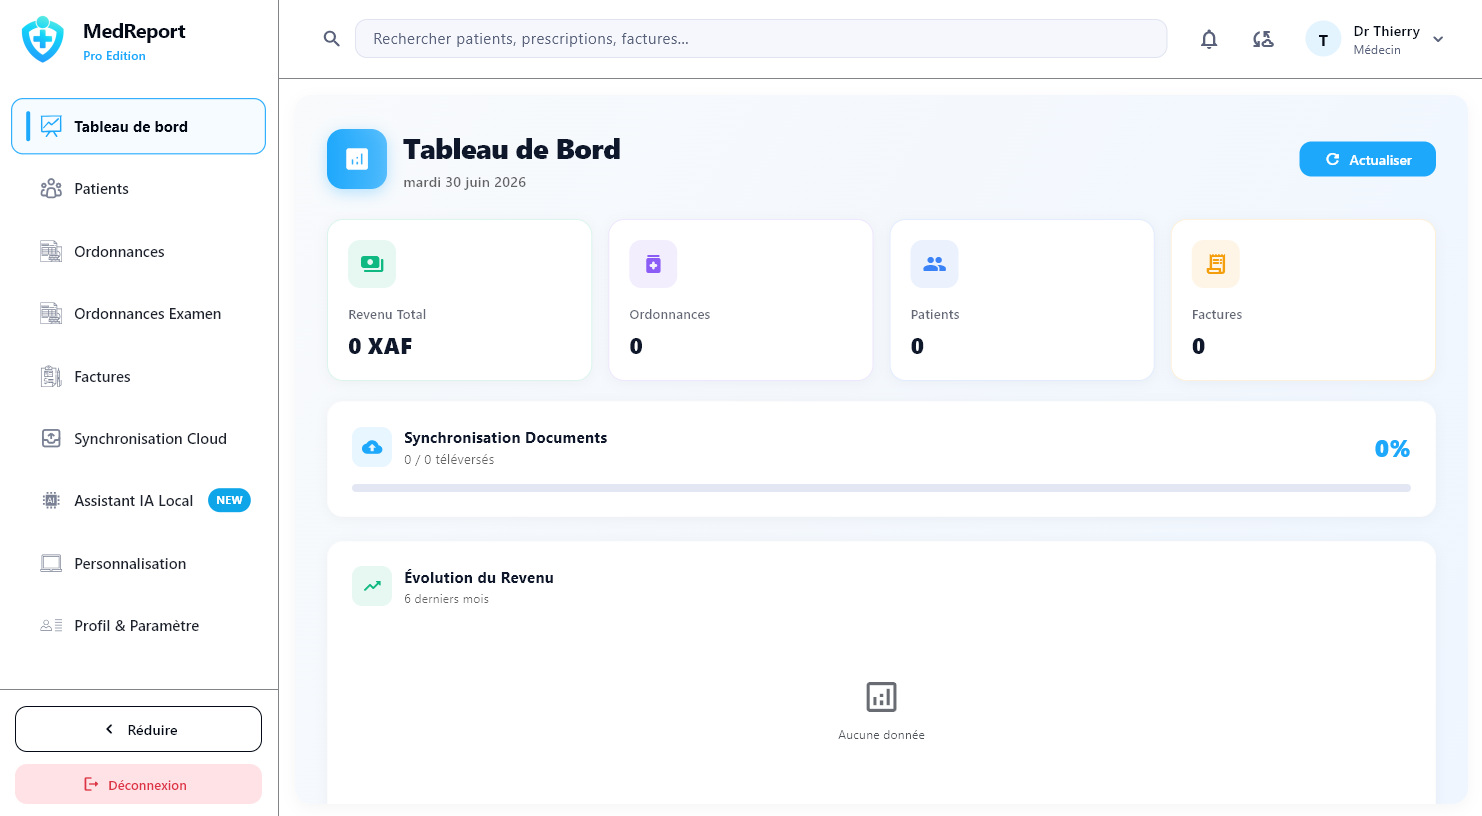Click the Ordonnances sidebar icon
Screen dimensions: 1482x816
point(51,251)
